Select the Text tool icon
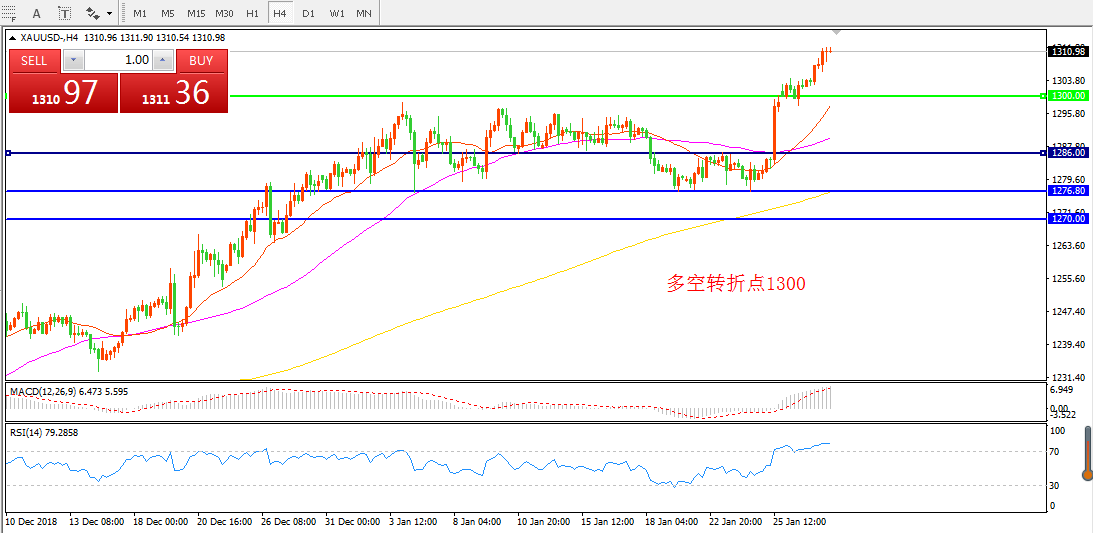This screenshot has width=1093, height=533. (x=38, y=14)
